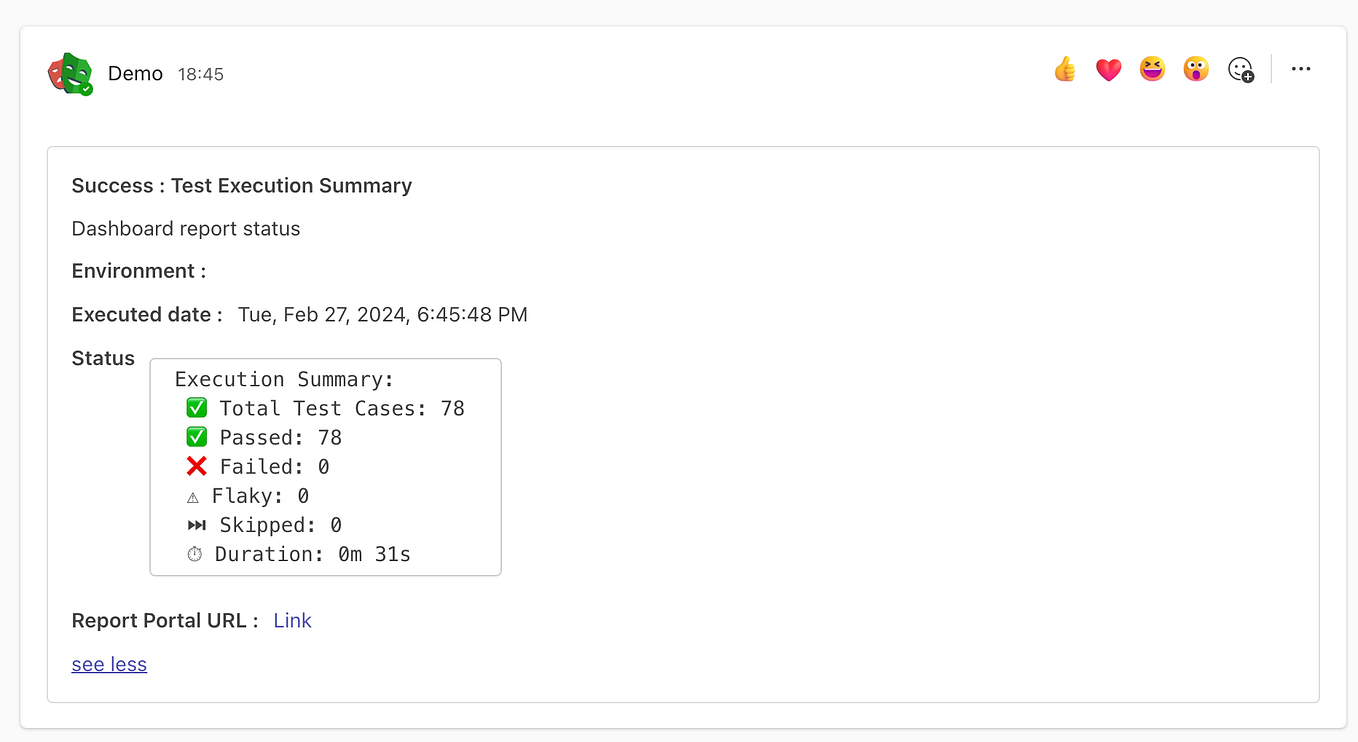React with the surprised face emoji

click(1196, 69)
